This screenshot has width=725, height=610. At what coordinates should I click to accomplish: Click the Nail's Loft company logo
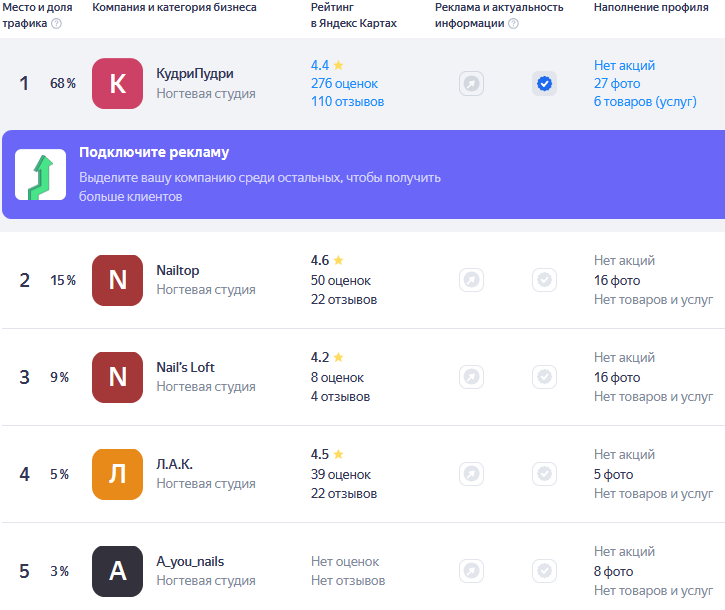point(117,377)
